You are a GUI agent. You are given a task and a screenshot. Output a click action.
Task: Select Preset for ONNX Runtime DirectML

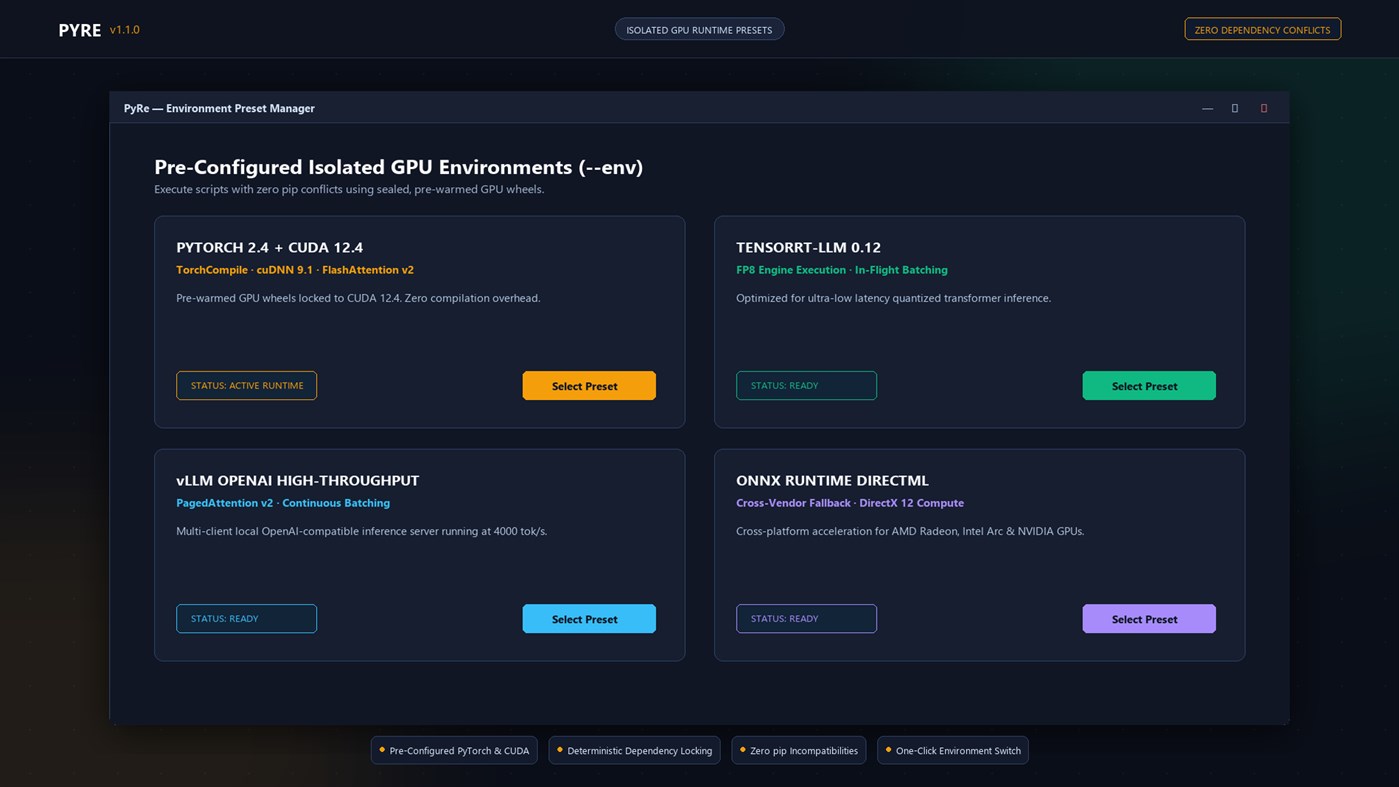[1149, 619]
